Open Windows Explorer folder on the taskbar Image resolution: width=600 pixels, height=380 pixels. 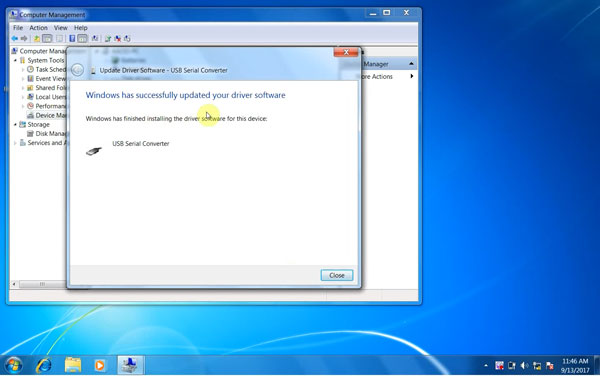tap(73, 365)
